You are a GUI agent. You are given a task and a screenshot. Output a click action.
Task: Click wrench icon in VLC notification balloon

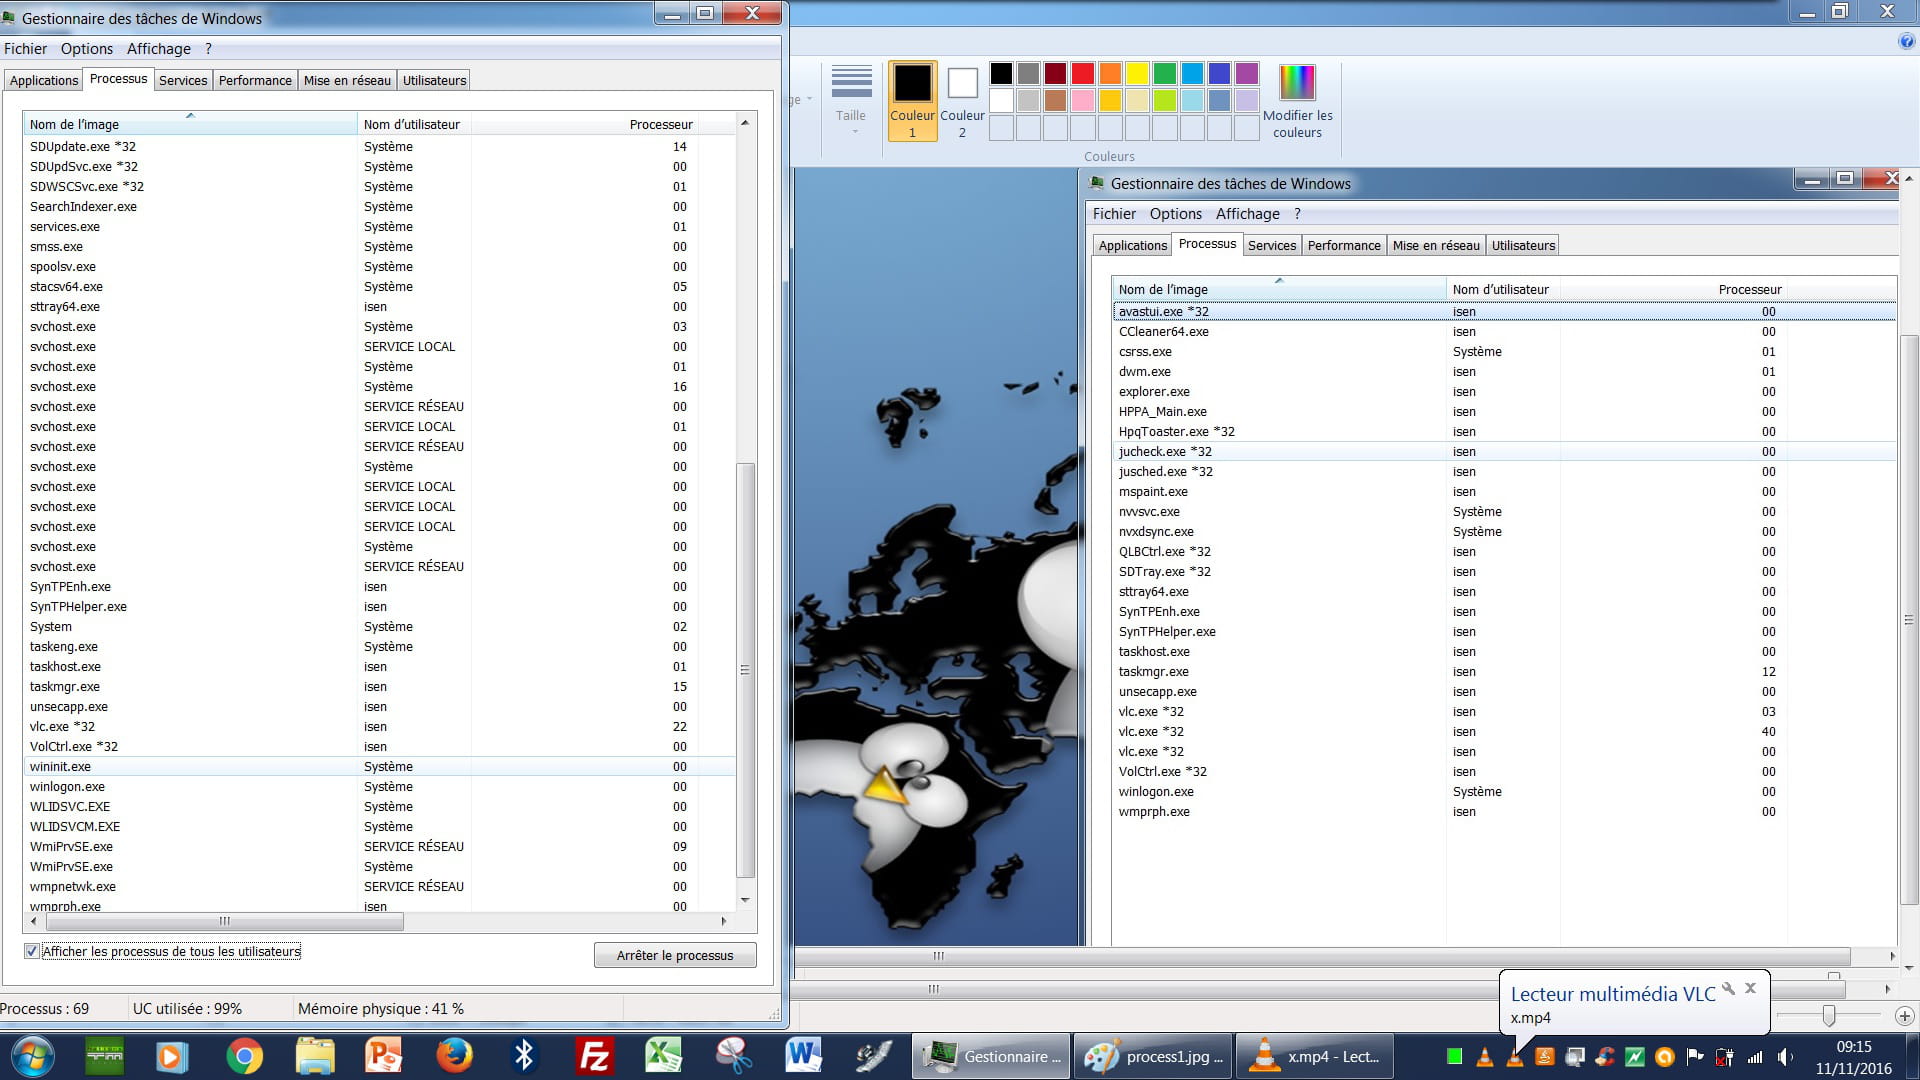pos(1728,989)
